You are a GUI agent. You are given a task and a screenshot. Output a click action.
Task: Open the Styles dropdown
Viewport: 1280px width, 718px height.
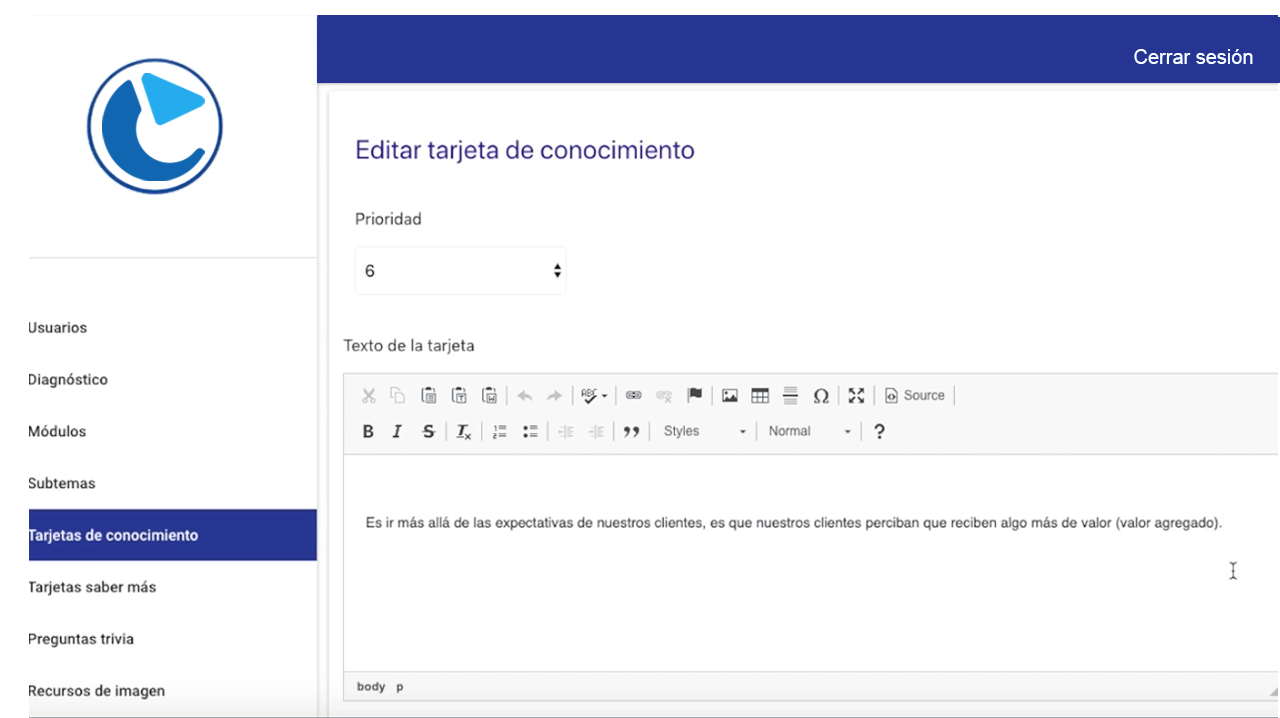coord(704,431)
